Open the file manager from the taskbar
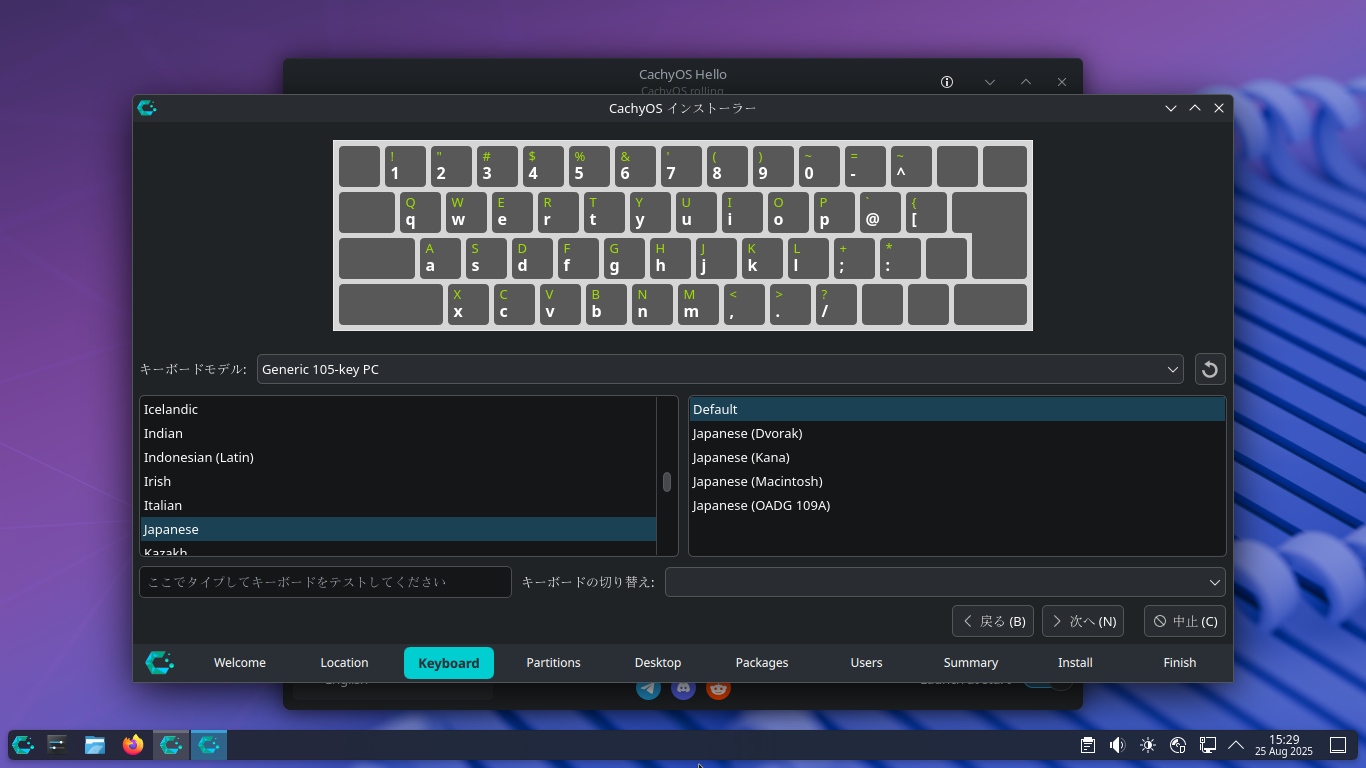1366x768 pixels. tap(95, 745)
